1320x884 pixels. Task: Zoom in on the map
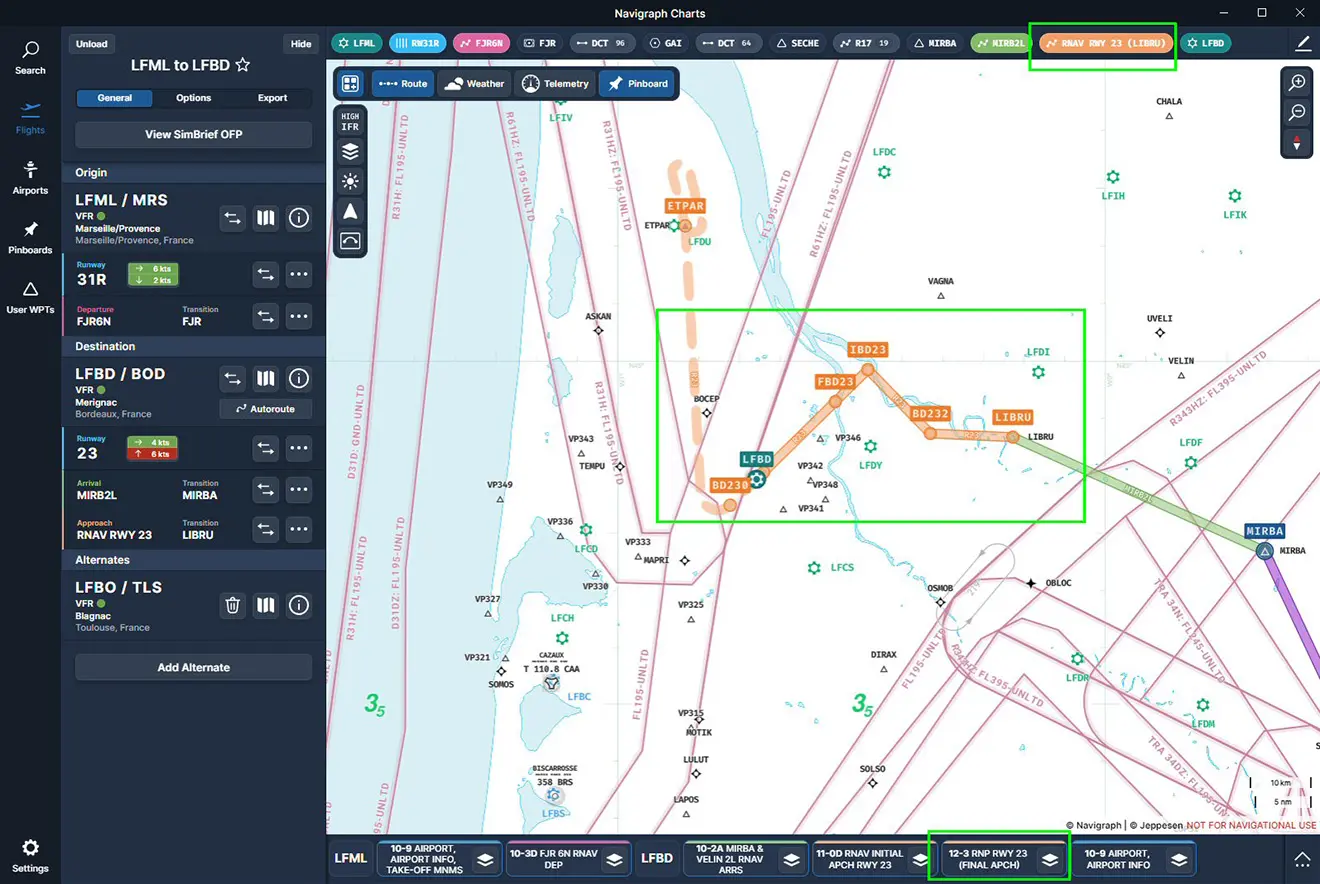1297,83
